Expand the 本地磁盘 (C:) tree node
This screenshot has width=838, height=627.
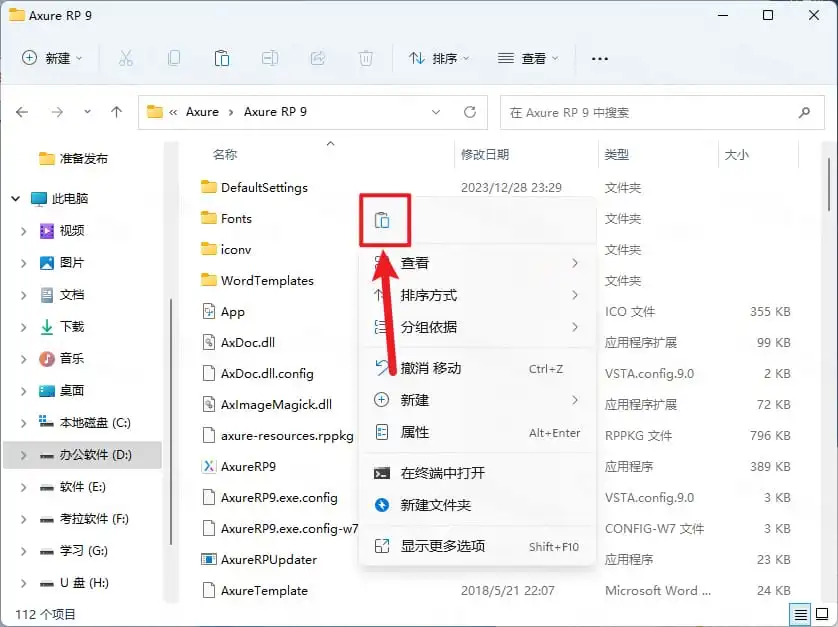(x=24, y=423)
